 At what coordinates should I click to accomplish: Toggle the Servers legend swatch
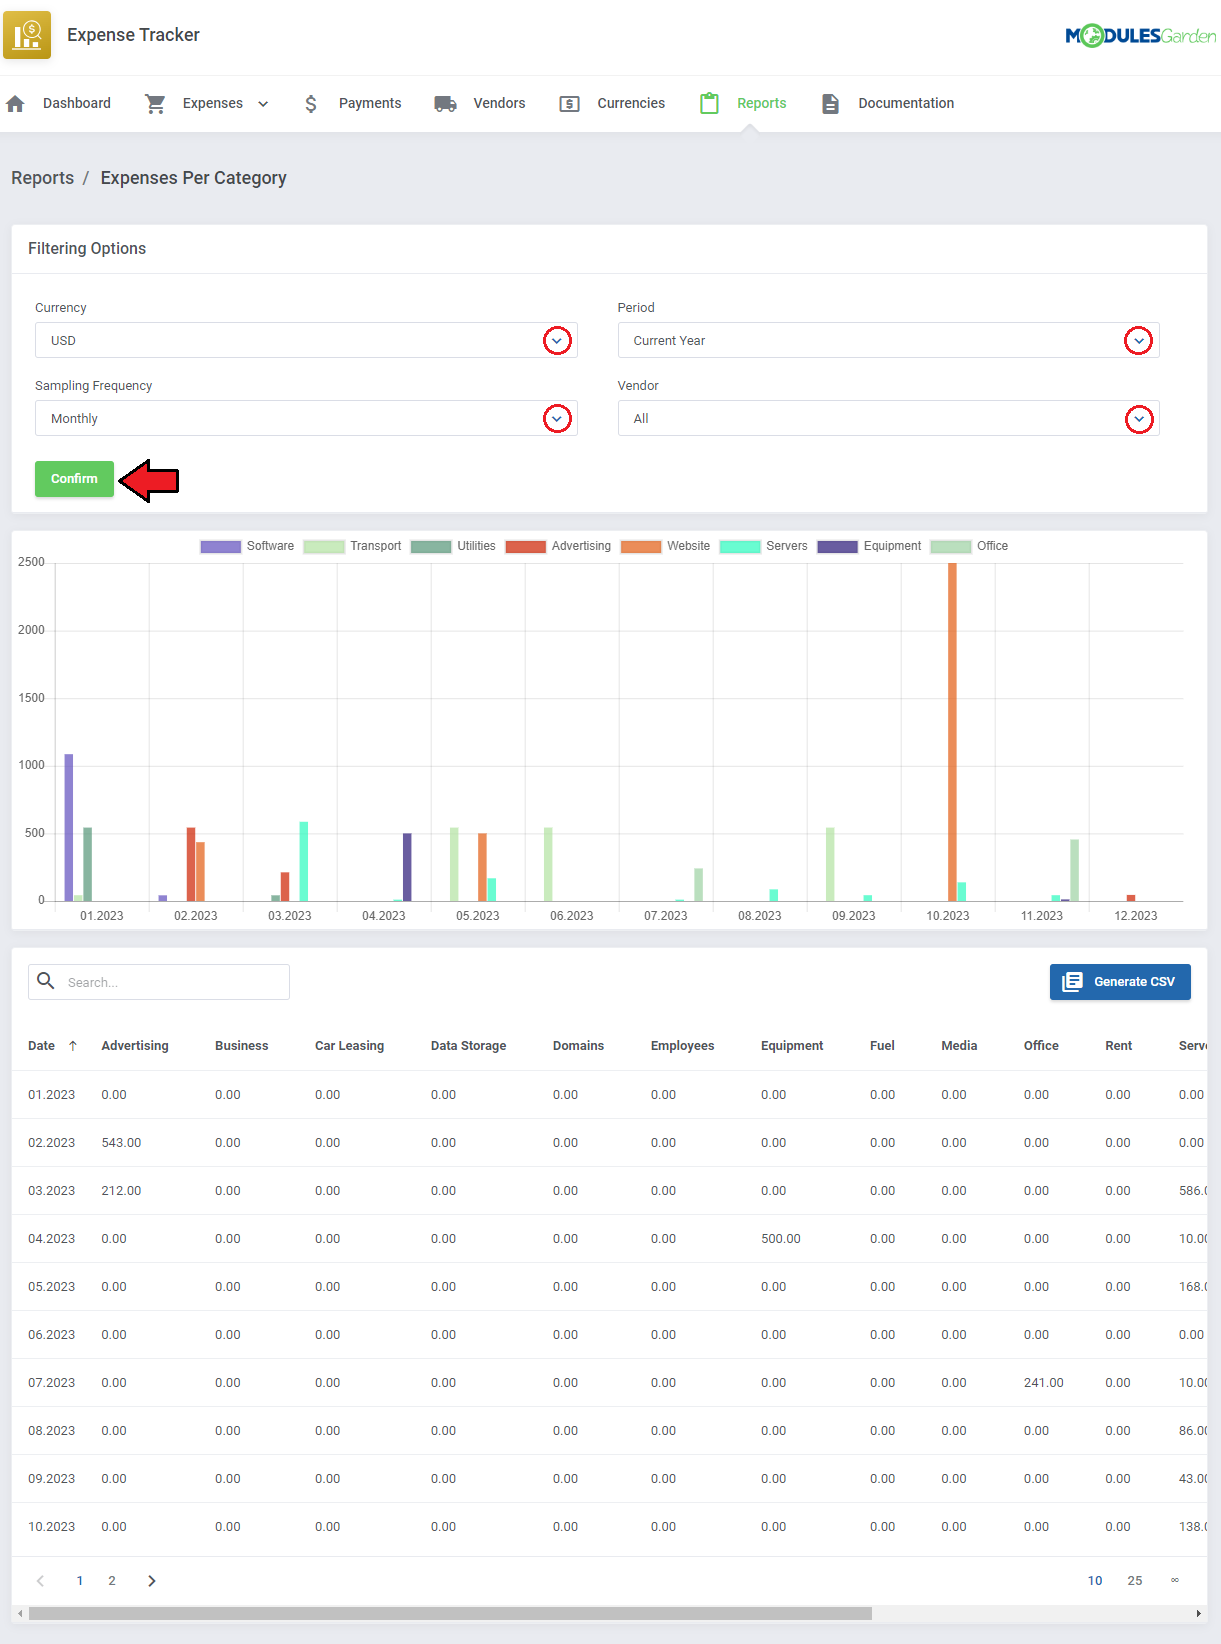tap(740, 546)
